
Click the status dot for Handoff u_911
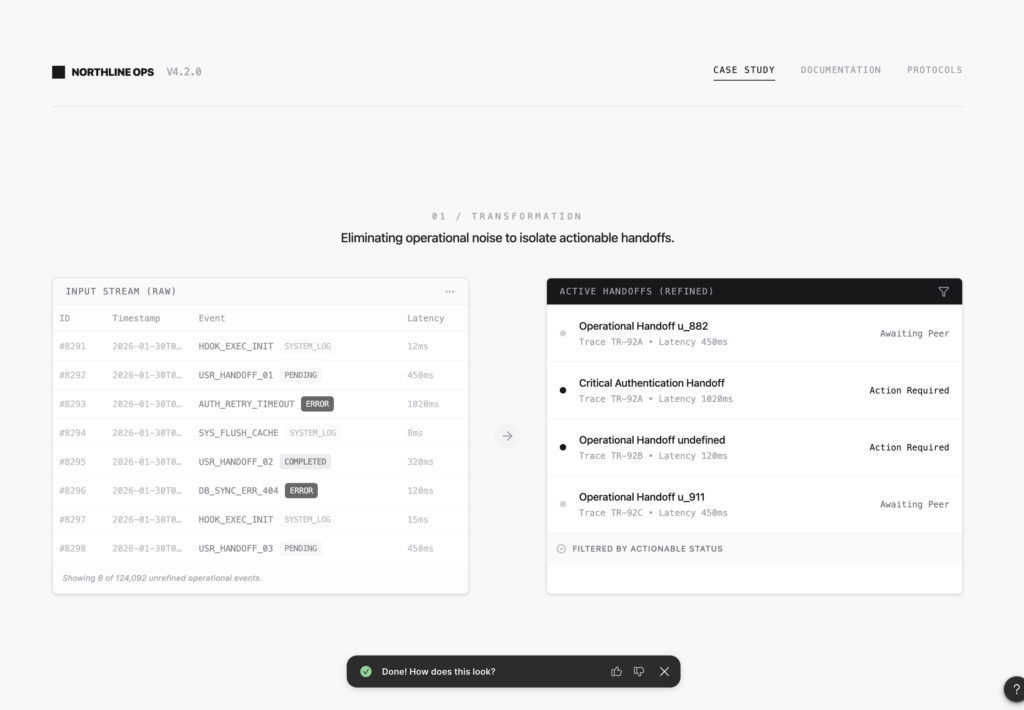point(563,504)
